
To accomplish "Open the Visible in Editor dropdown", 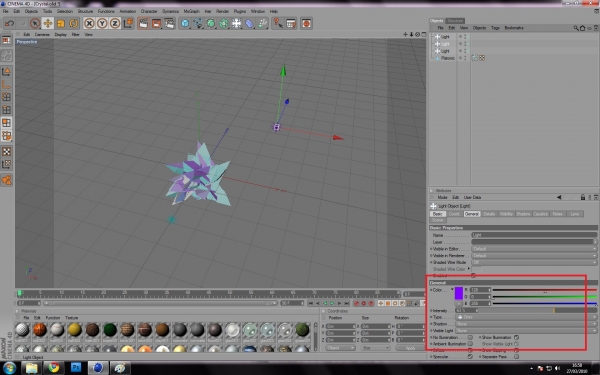I will click(534, 249).
